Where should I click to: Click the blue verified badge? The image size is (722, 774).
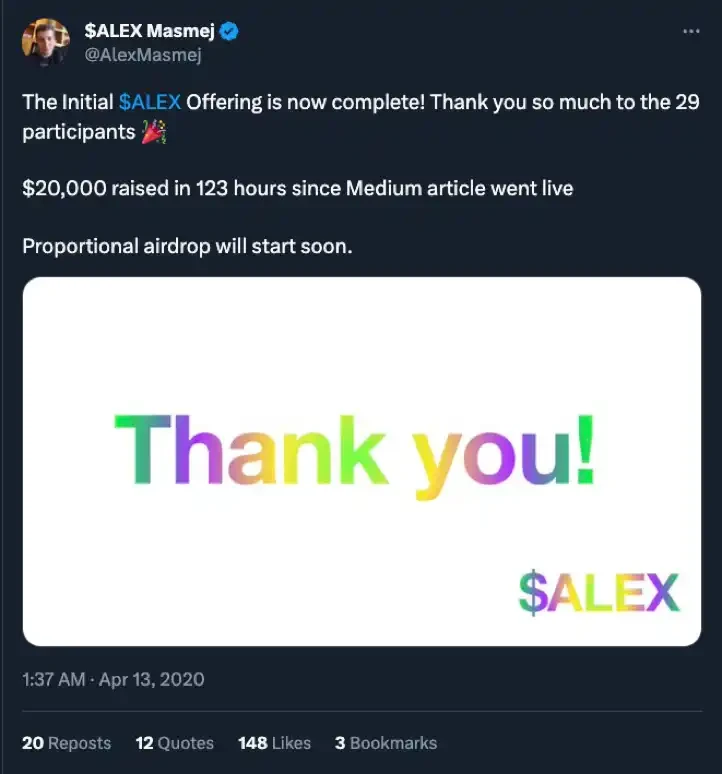point(230,32)
